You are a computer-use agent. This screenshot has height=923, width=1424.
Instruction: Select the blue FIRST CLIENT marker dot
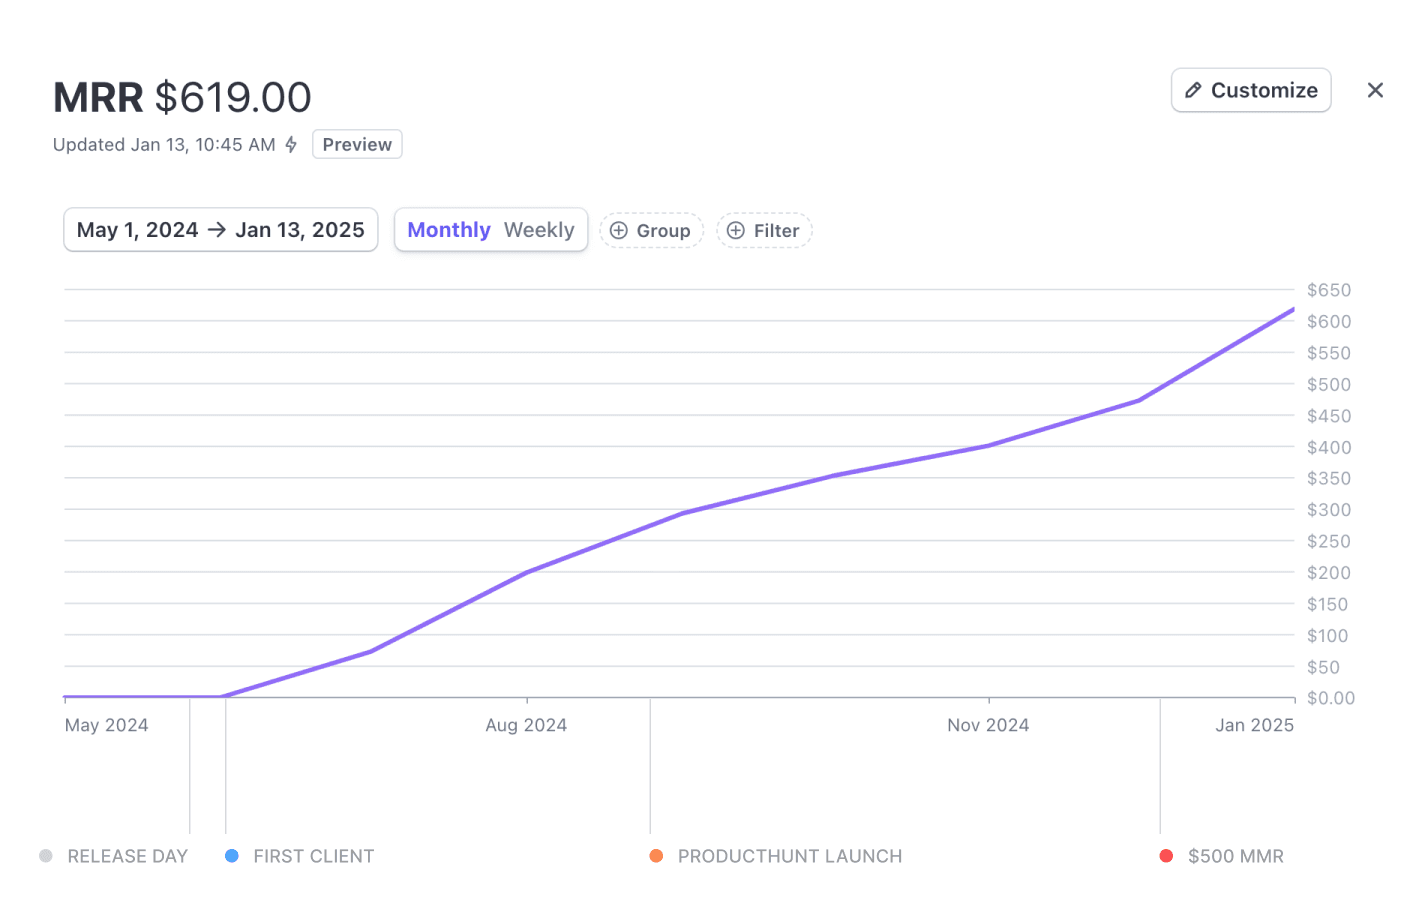231,856
